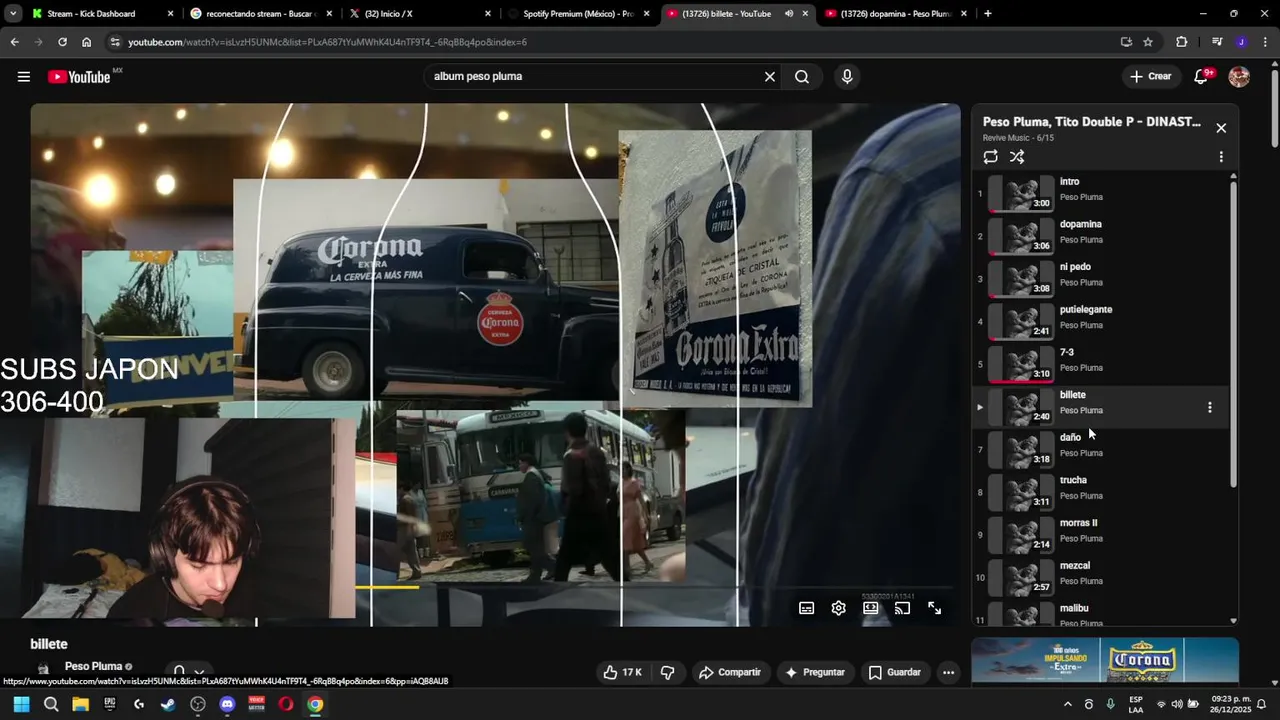This screenshot has height=720, width=1280.
Task: Open the playlist three-dot options menu
Action: 1221,157
